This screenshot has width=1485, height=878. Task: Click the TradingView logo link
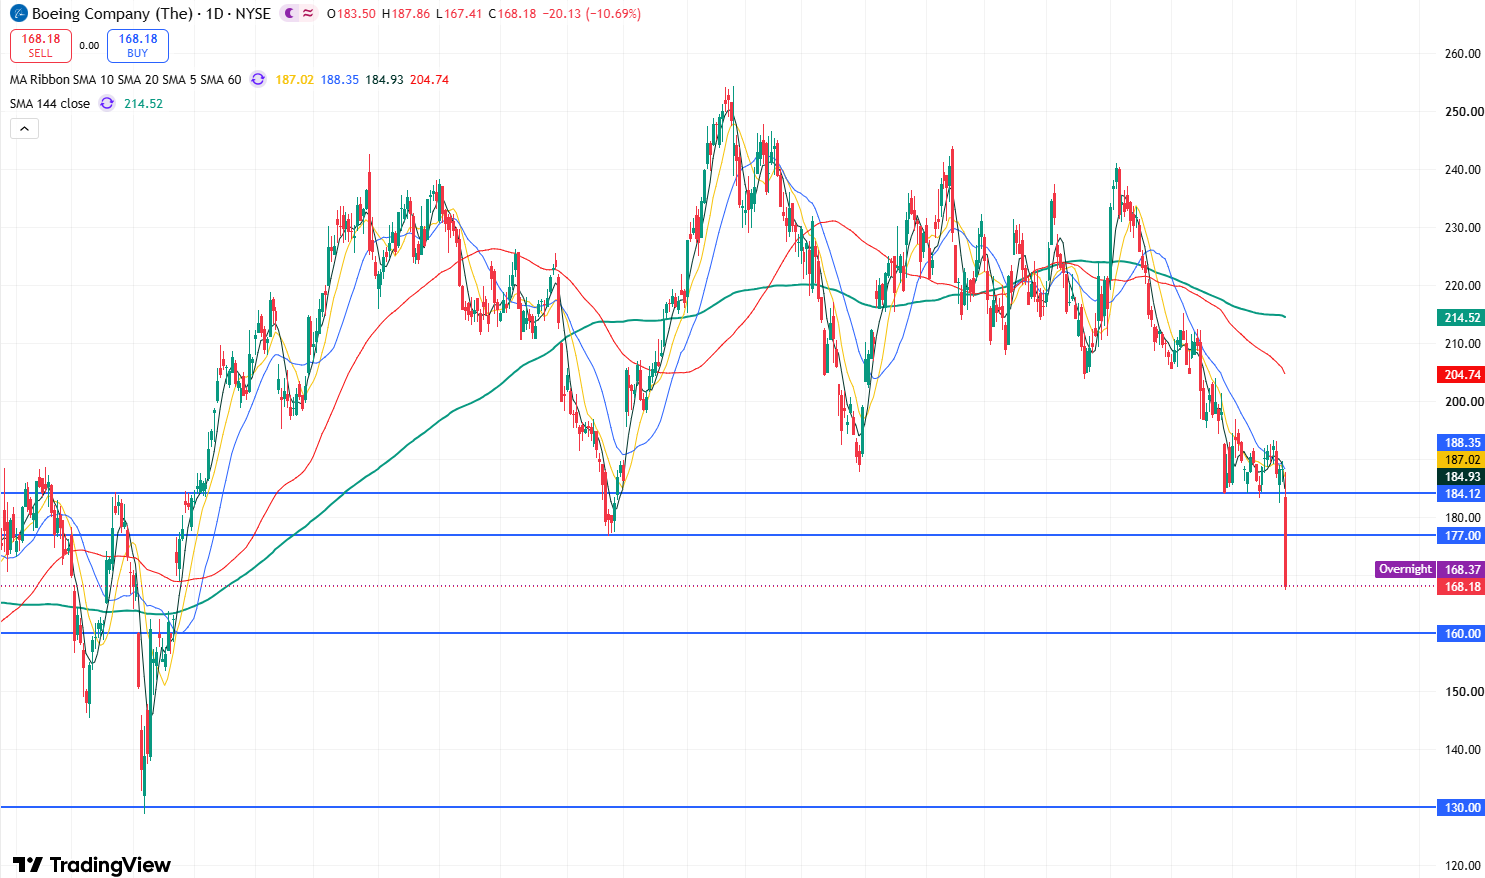[92, 865]
